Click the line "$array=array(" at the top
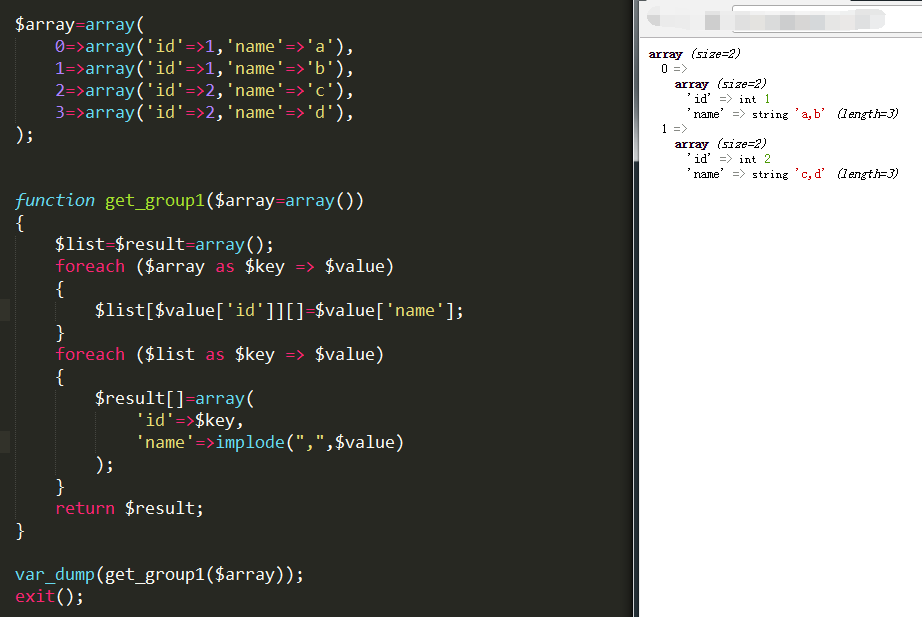 pos(79,25)
